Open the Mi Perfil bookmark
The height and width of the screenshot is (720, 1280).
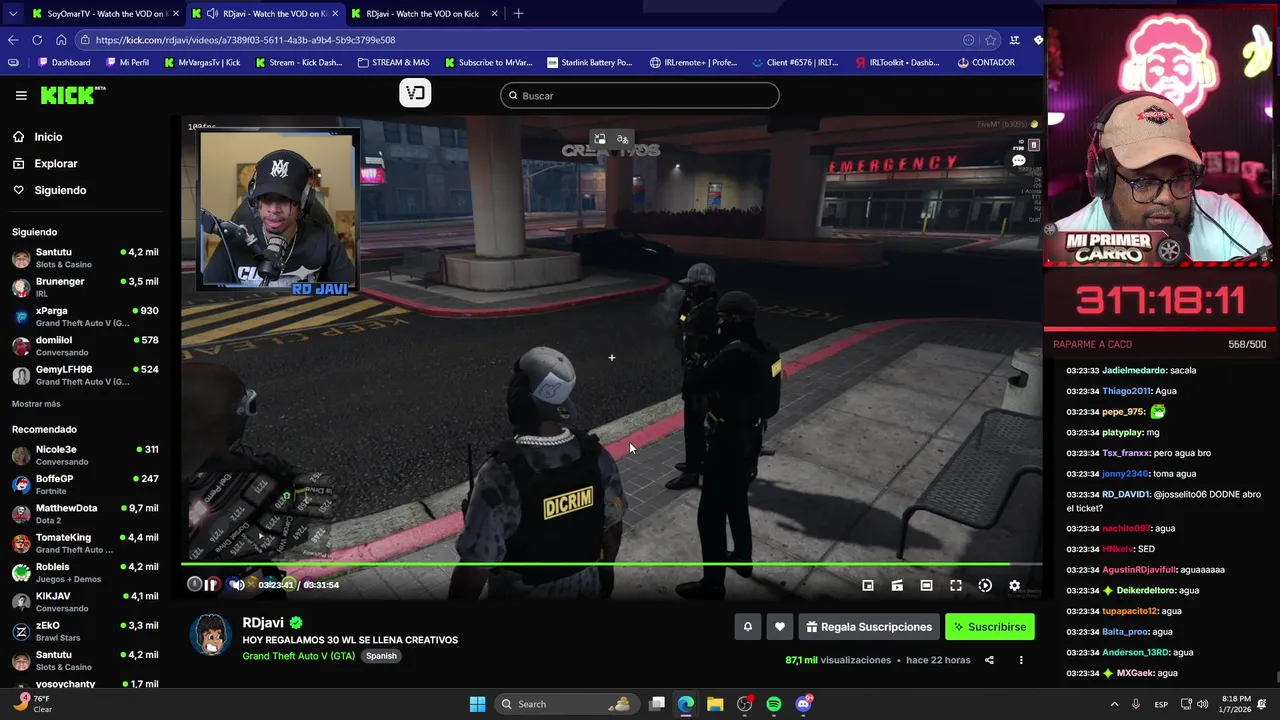click(126, 62)
